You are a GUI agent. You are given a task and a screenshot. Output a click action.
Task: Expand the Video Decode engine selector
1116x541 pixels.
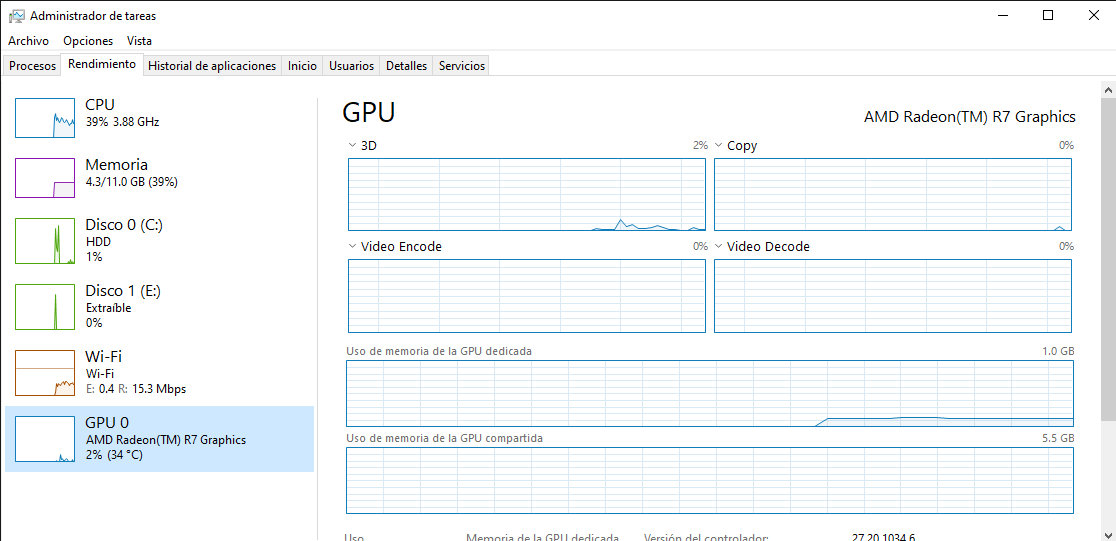(718, 247)
